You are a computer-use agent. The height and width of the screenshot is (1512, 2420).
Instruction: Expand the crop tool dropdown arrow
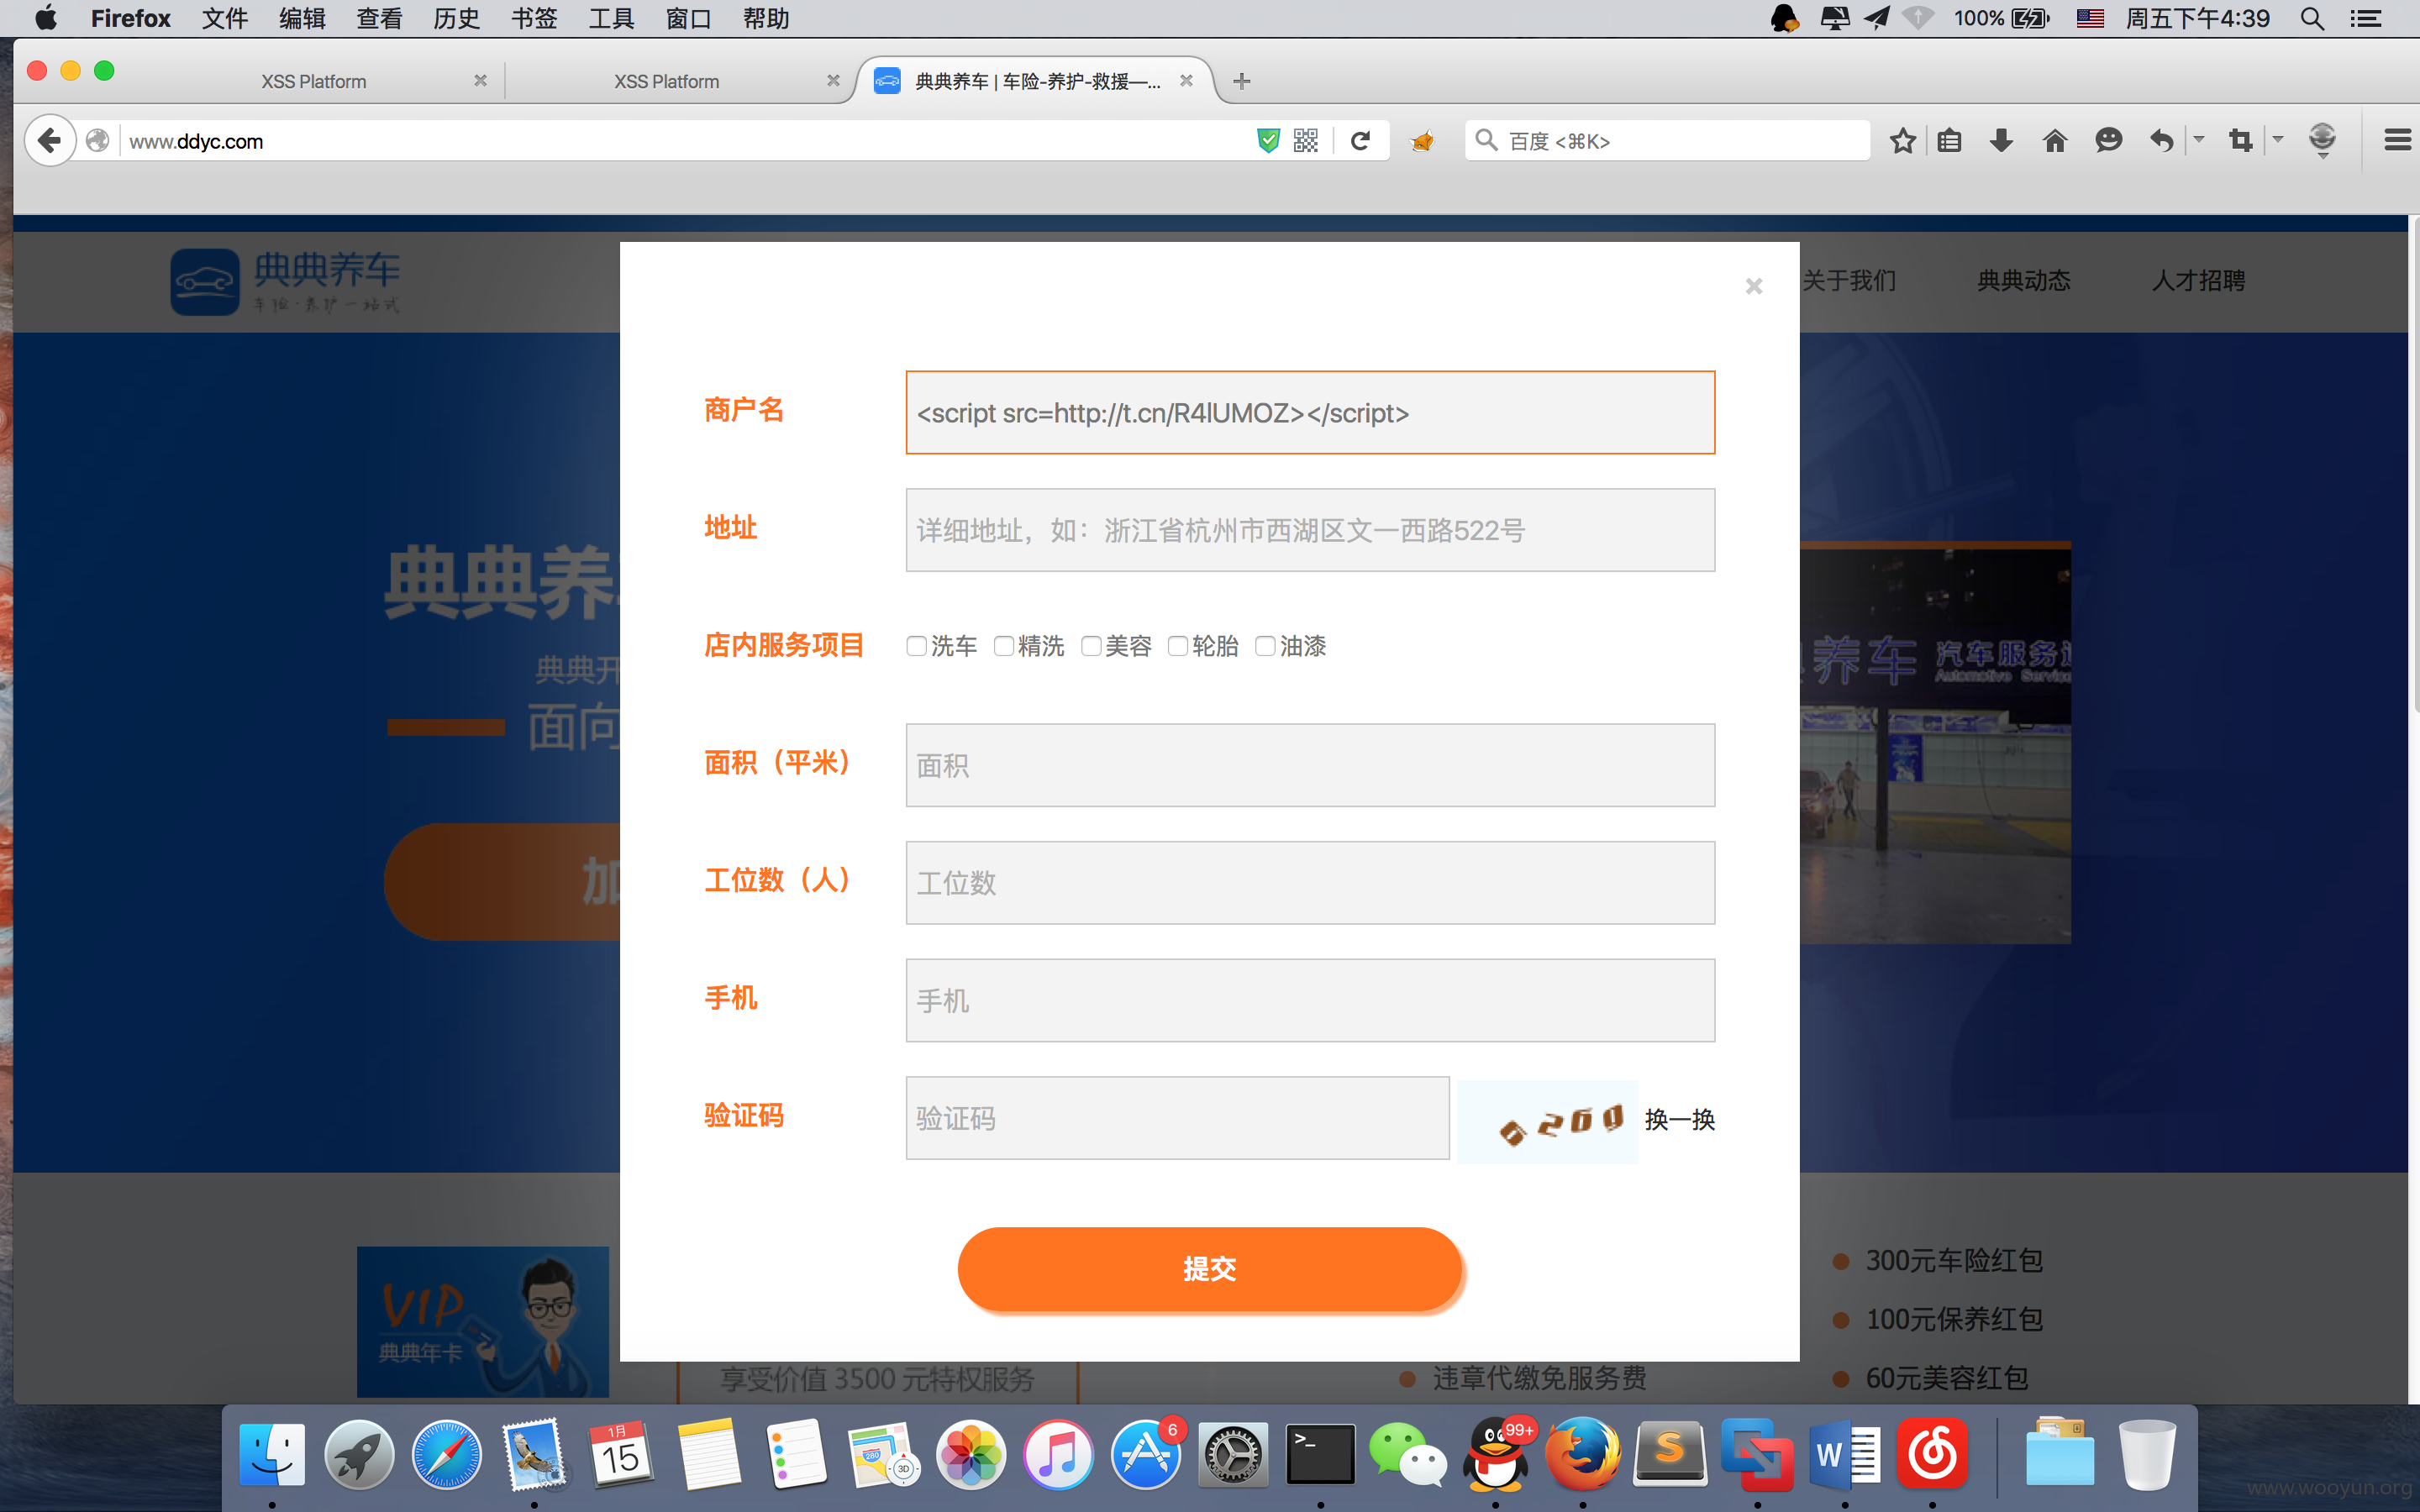tap(2277, 139)
